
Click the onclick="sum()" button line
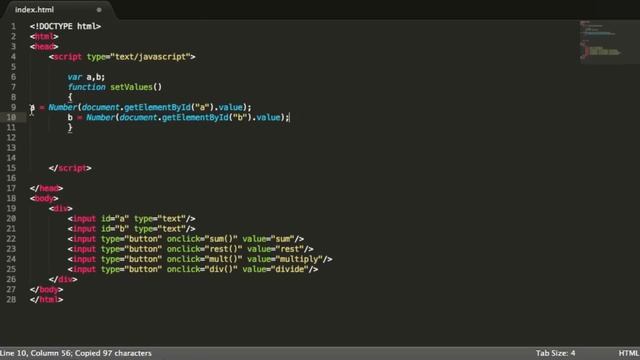tap(186, 239)
